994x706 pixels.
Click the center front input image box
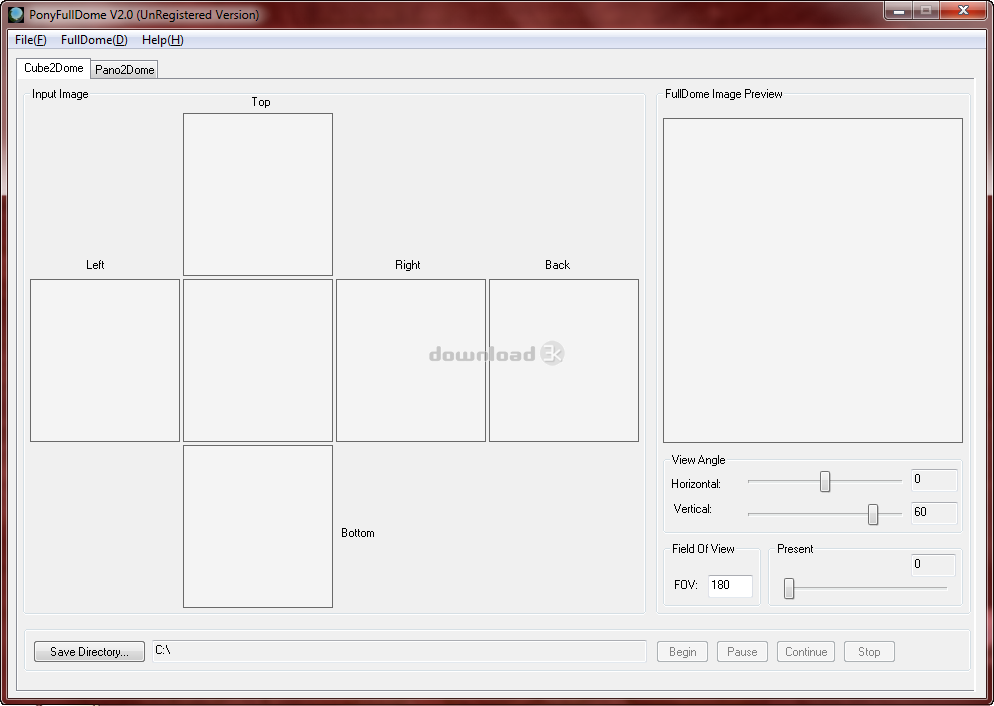258,361
